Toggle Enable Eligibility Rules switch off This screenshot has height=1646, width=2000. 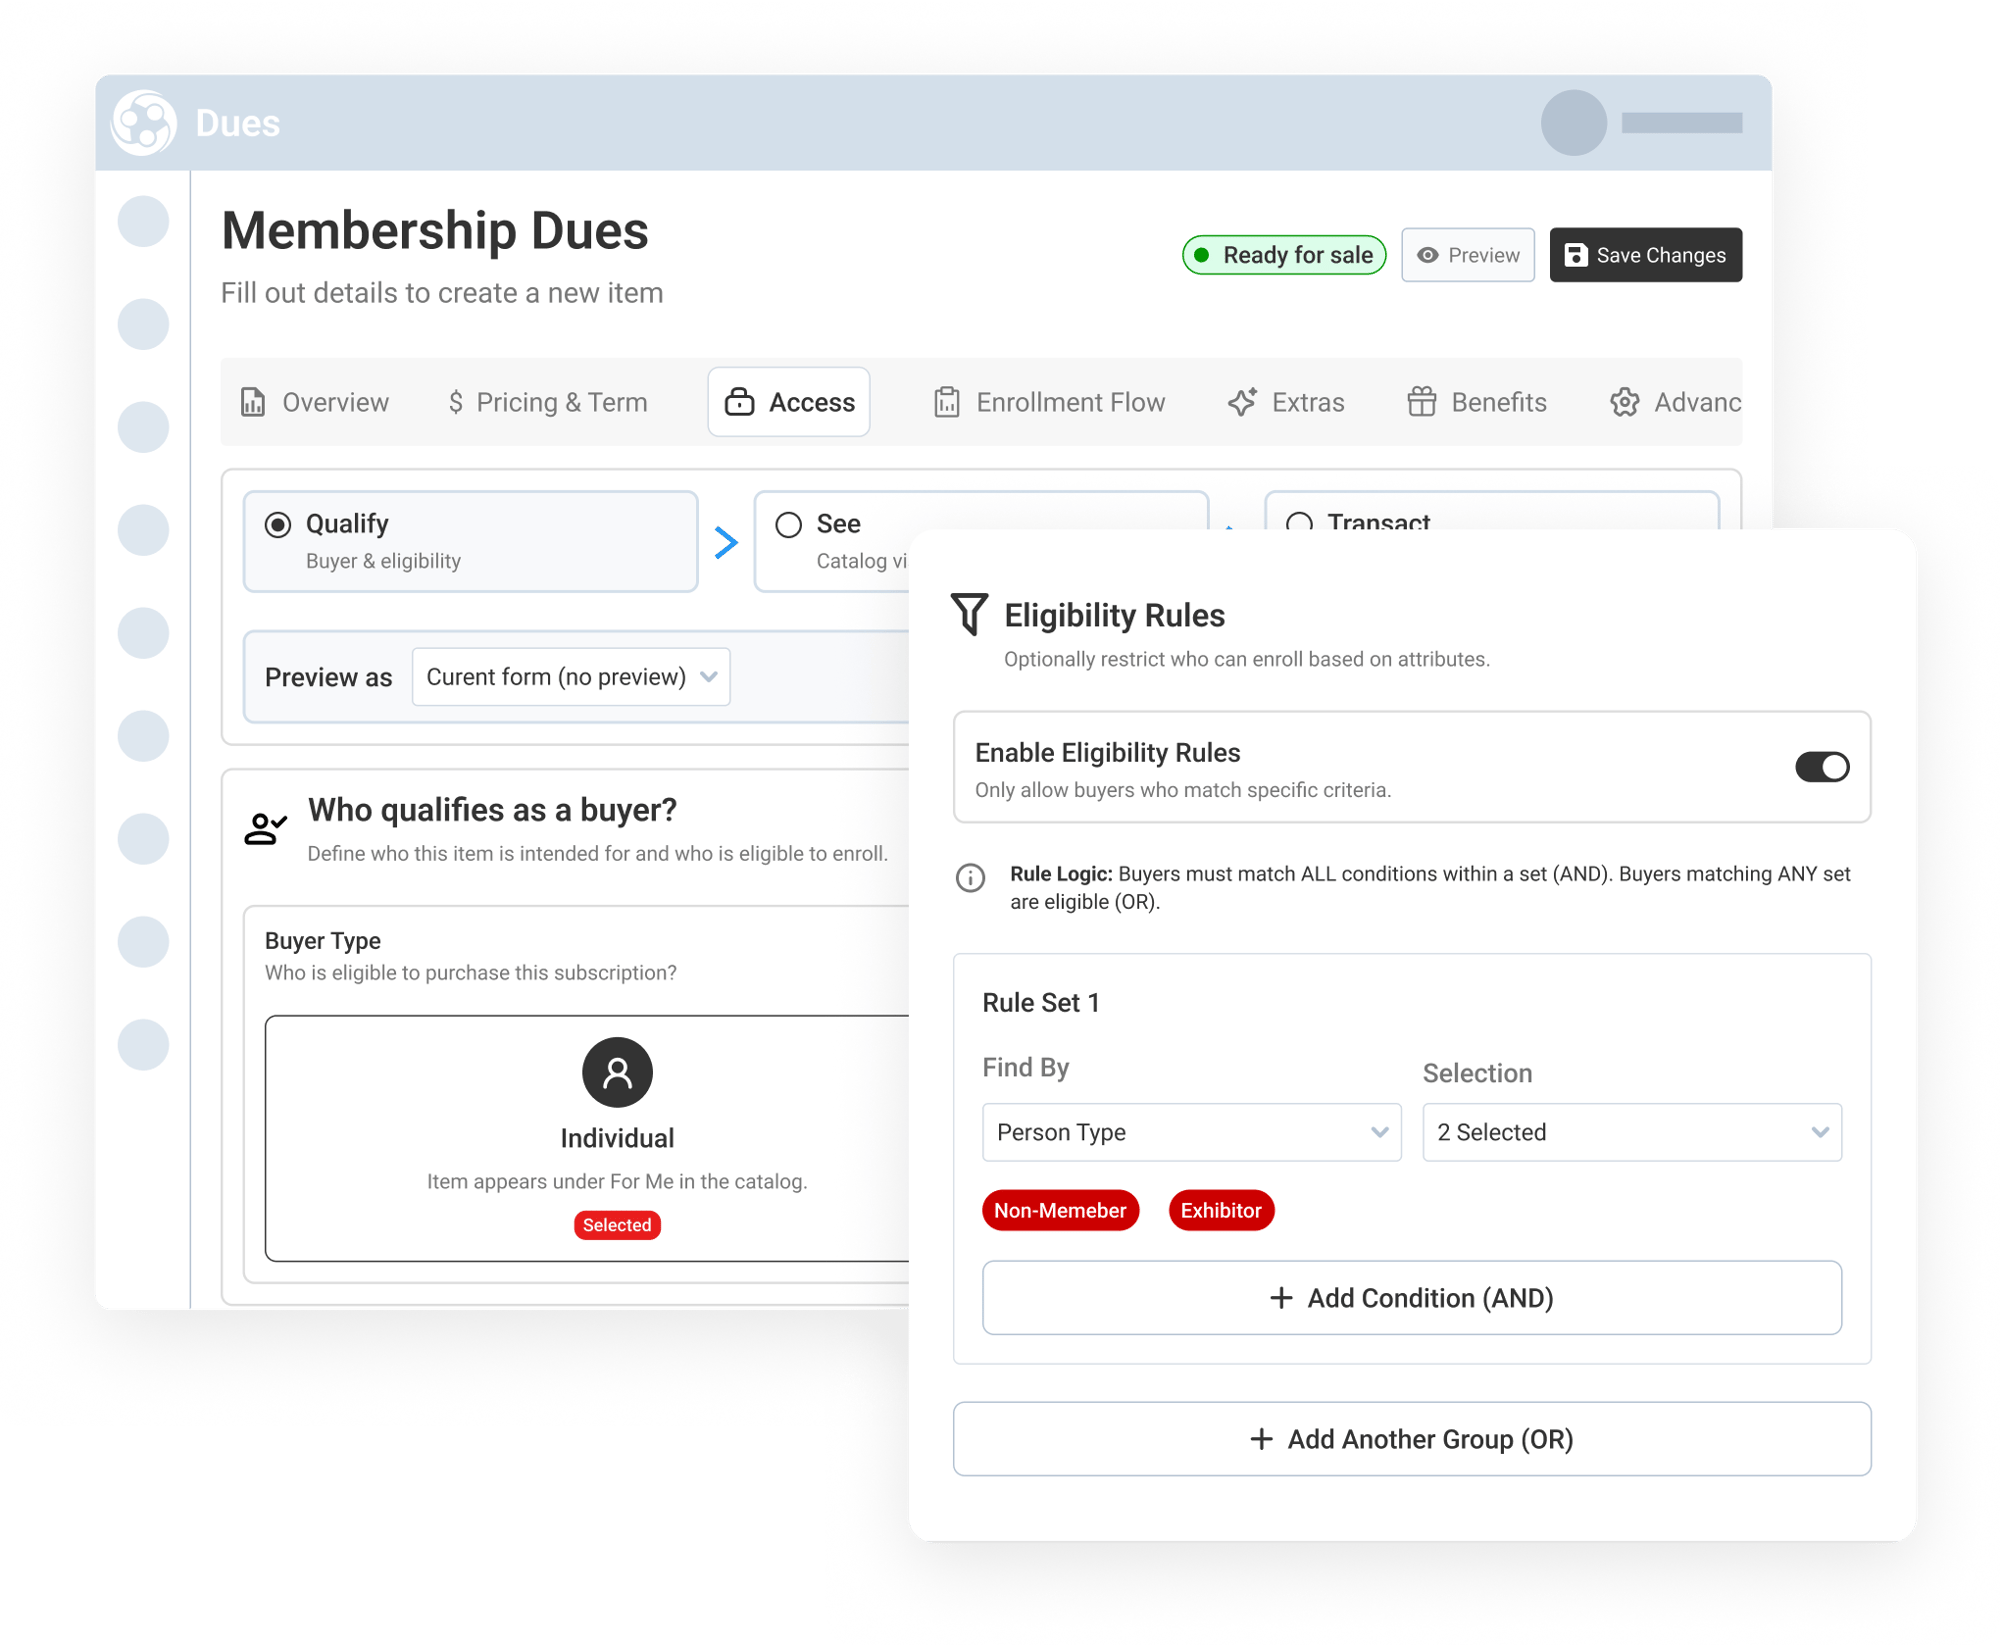click(1822, 767)
